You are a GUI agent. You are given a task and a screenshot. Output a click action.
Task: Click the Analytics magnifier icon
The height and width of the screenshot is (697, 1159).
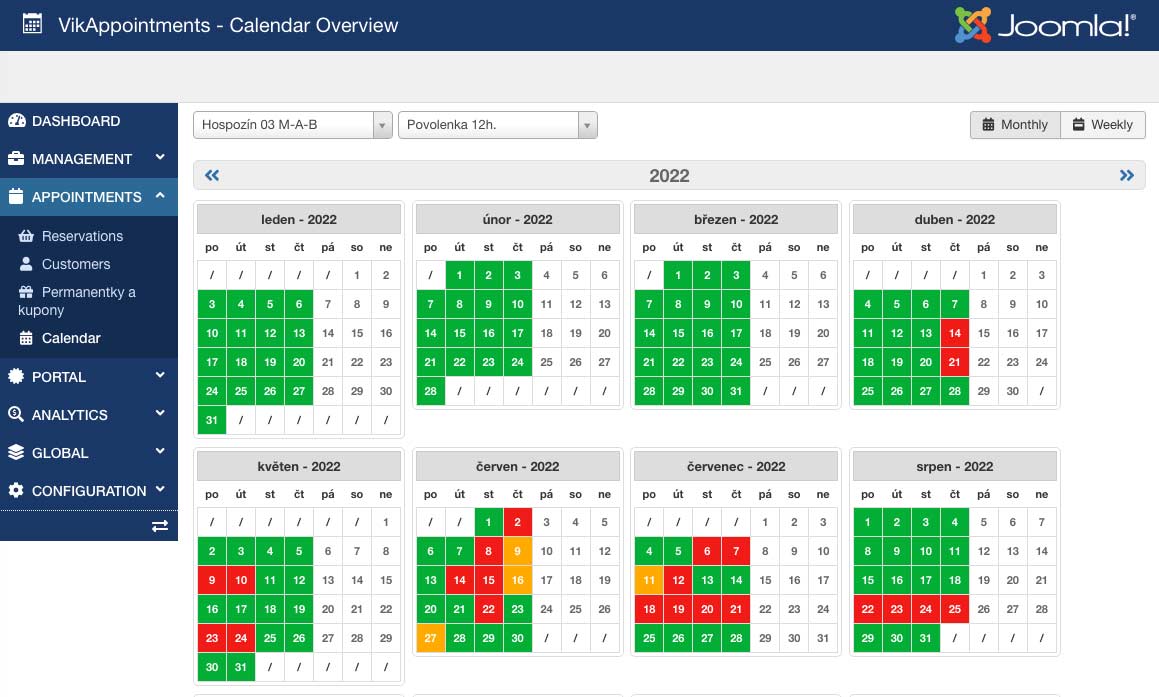coord(16,414)
